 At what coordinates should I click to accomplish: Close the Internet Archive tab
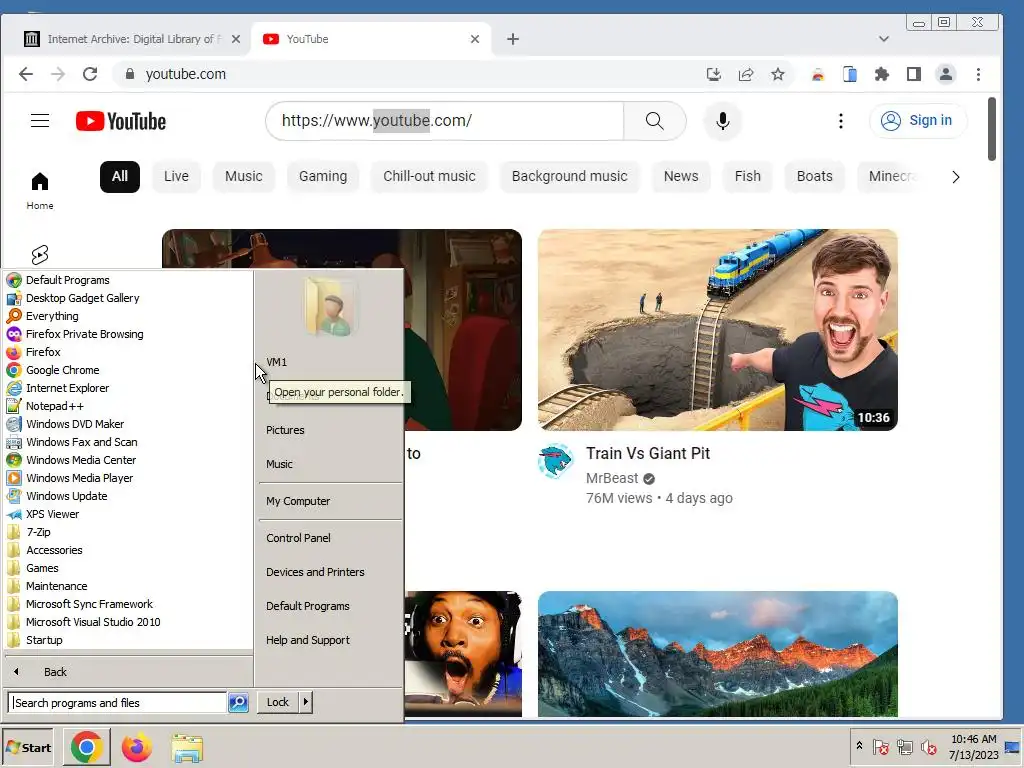point(236,39)
